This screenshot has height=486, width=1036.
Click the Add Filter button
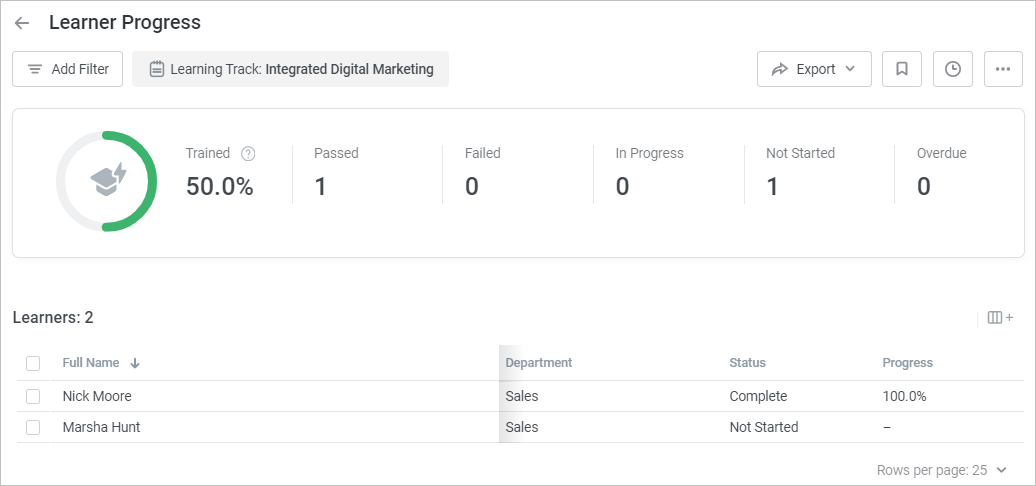tap(68, 69)
